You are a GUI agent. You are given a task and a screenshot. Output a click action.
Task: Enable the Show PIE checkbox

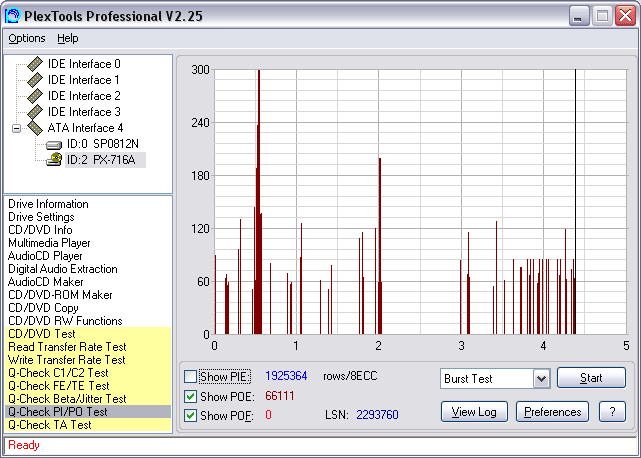point(190,376)
